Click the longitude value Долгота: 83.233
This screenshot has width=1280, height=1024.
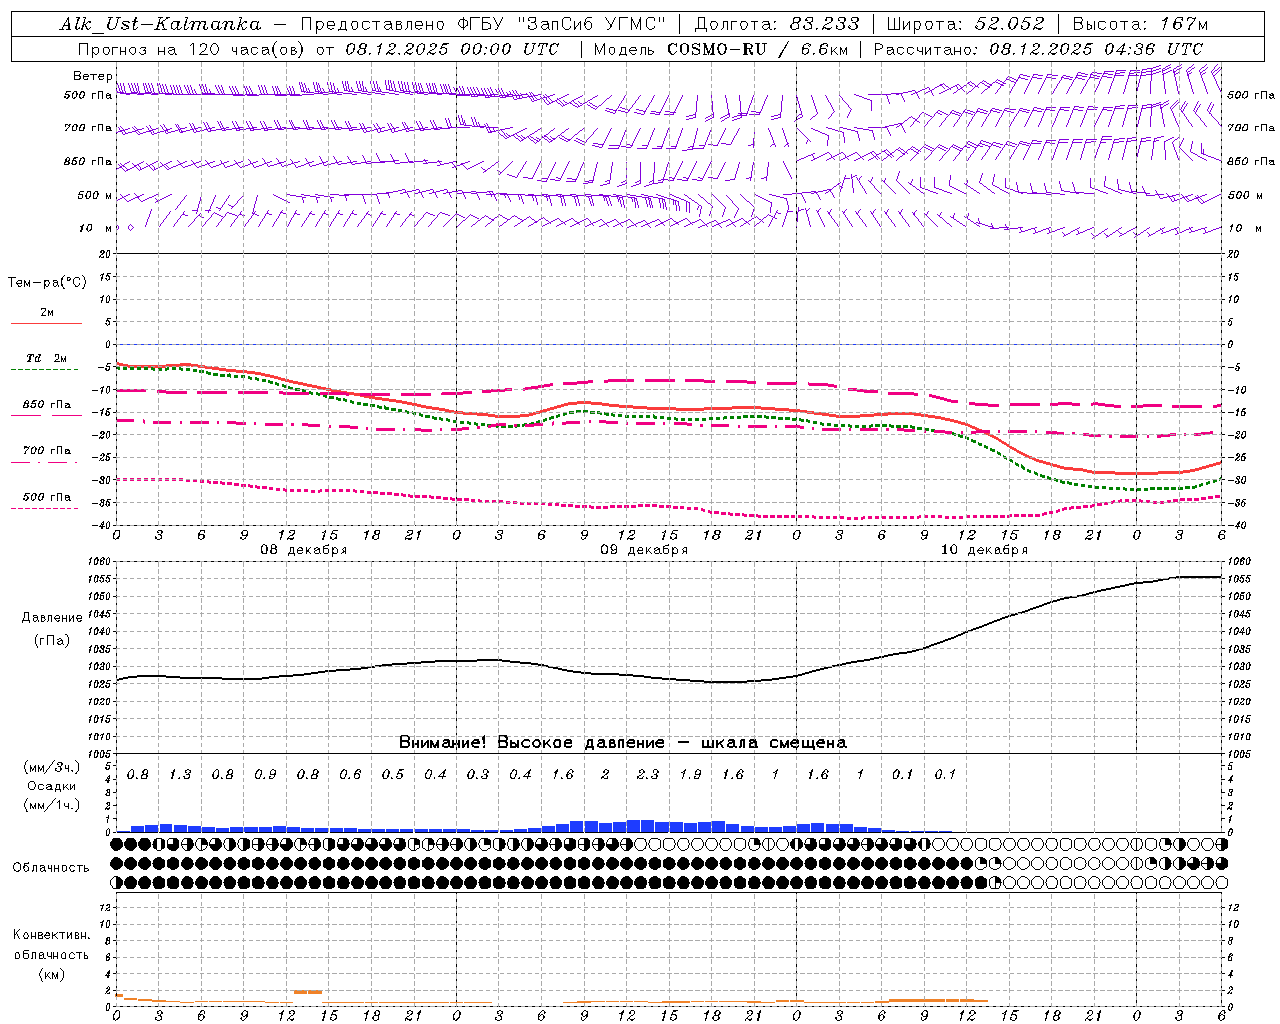tap(777, 24)
